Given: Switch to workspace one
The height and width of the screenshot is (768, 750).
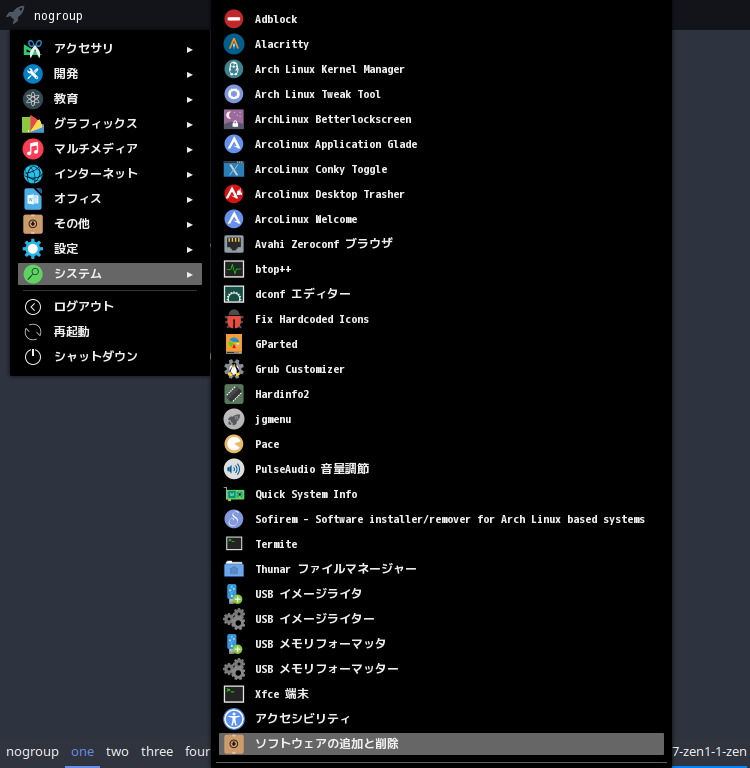Looking at the screenshot, I should tap(82, 751).
